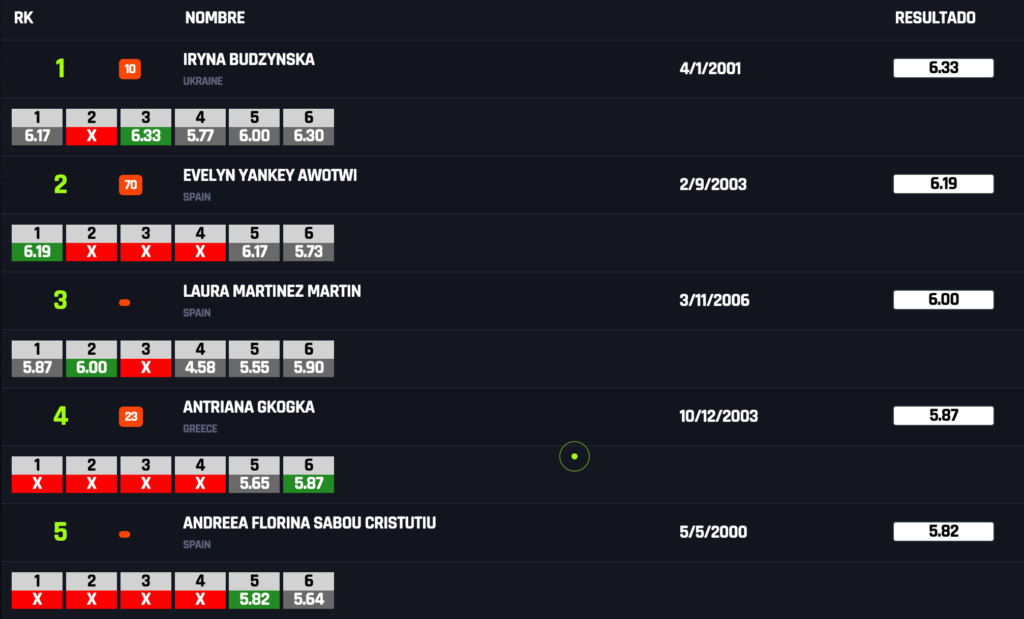Click the 5.82 result box for Andreea
This screenshot has width=1024, height=619.
tap(943, 532)
